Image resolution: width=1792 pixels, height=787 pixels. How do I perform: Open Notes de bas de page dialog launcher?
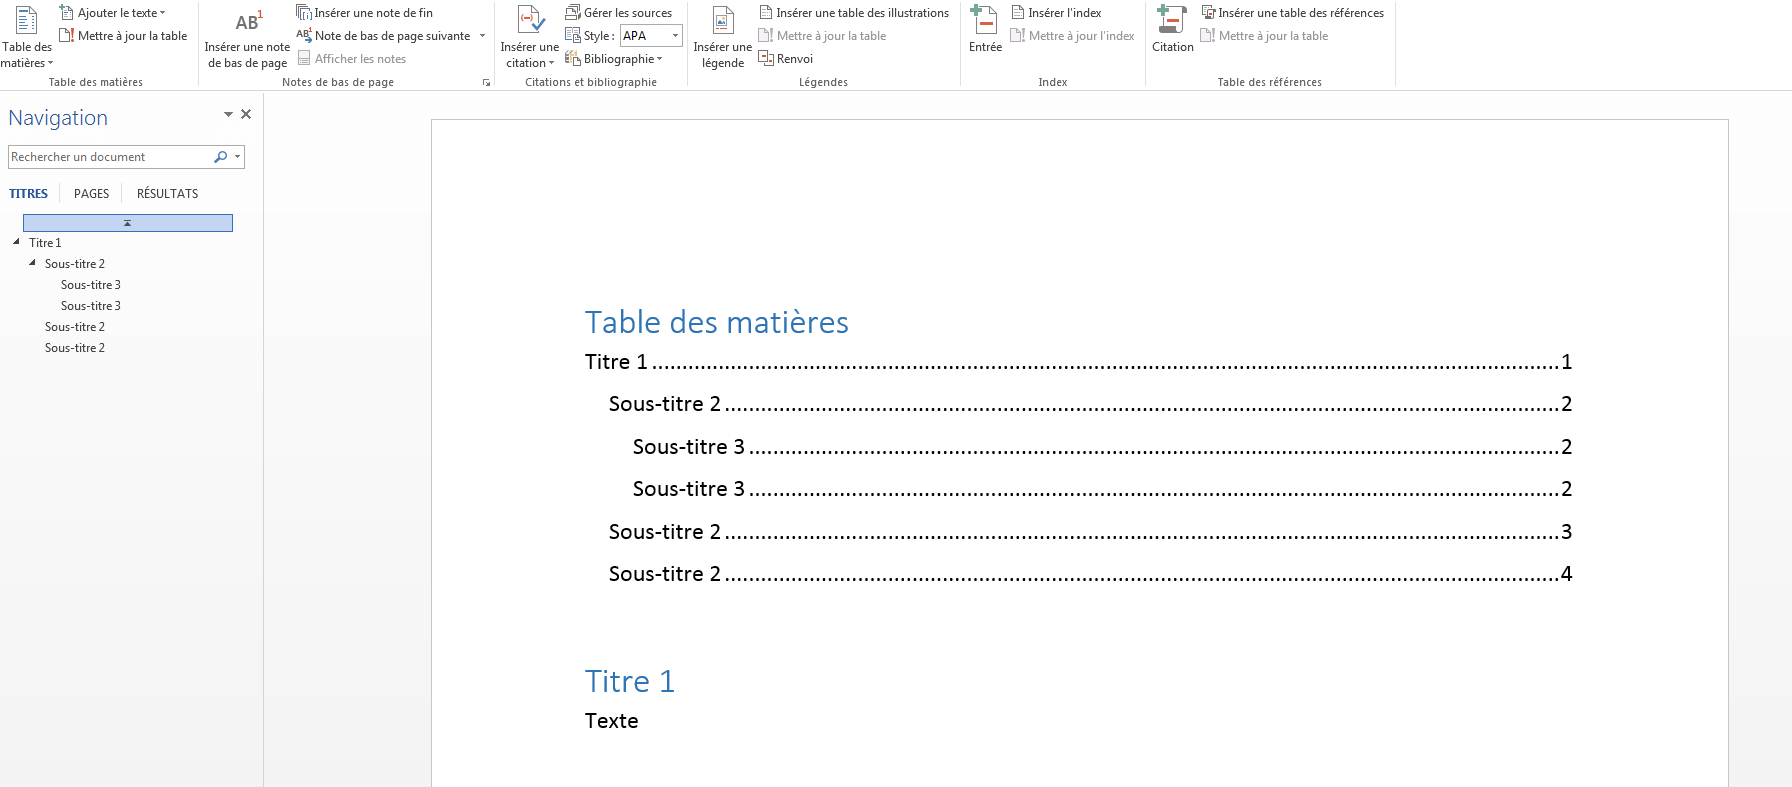487,83
